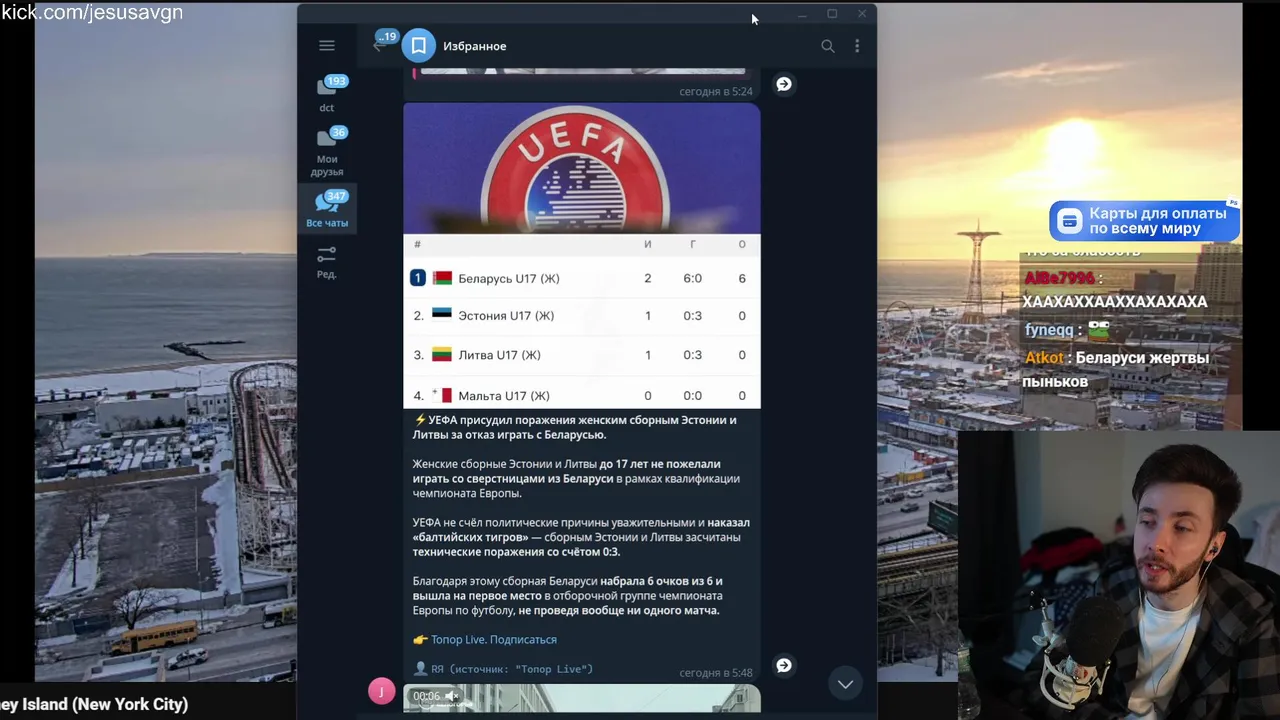Click the J sender avatar
This screenshot has width=1280, height=720.
pyautogui.click(x=381, y=691)
